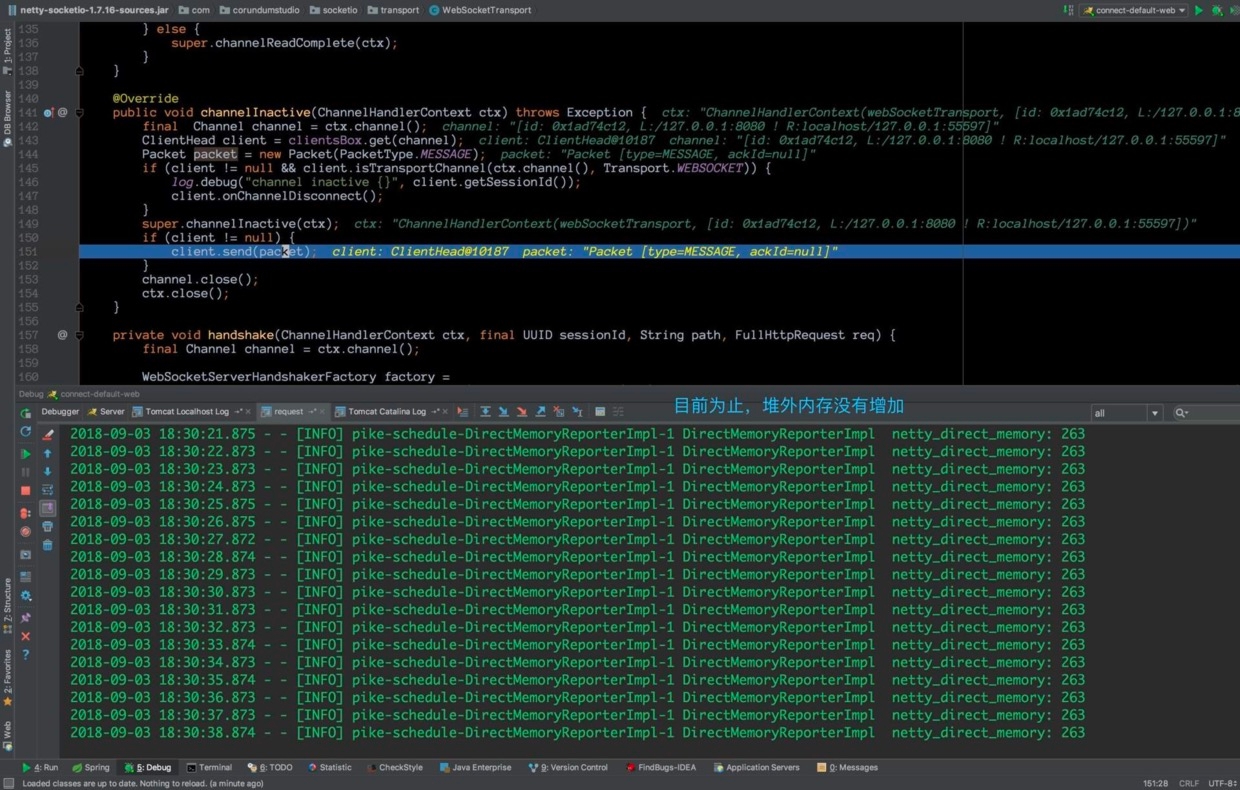Click the green Run button in top toolbar
The width and height of the screenshot is (1240, 790).
pos(1199,10)
